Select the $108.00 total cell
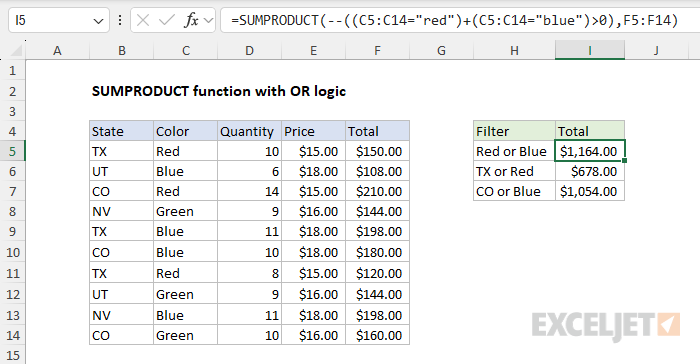Image resolution: width=700 pixels, height=364 pixels. (377, 172)
